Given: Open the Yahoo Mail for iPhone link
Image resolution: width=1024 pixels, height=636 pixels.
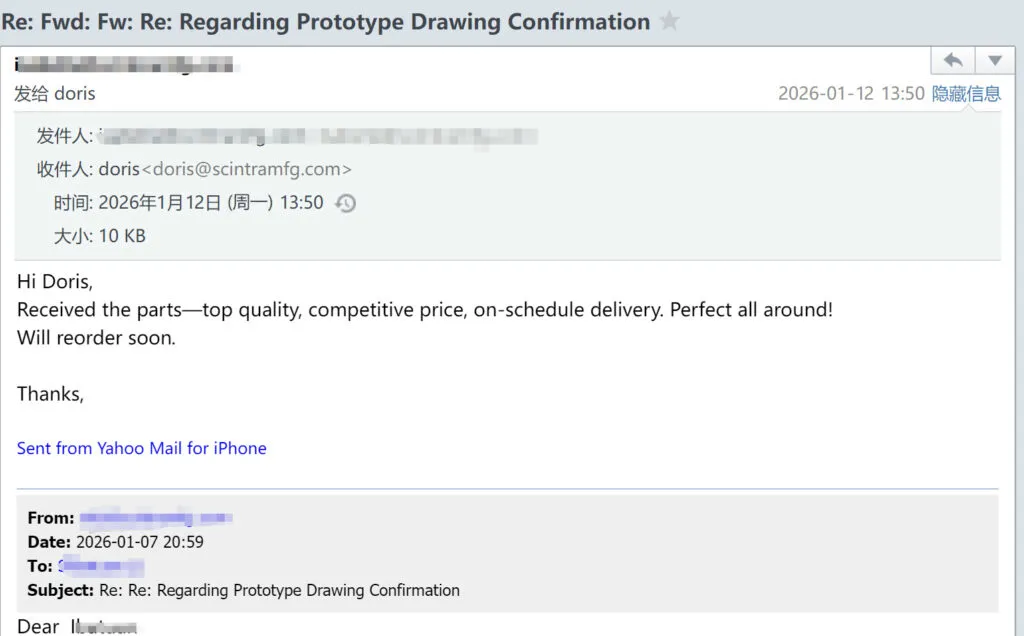Looking at the screenshot, I should tap(141, 448).
